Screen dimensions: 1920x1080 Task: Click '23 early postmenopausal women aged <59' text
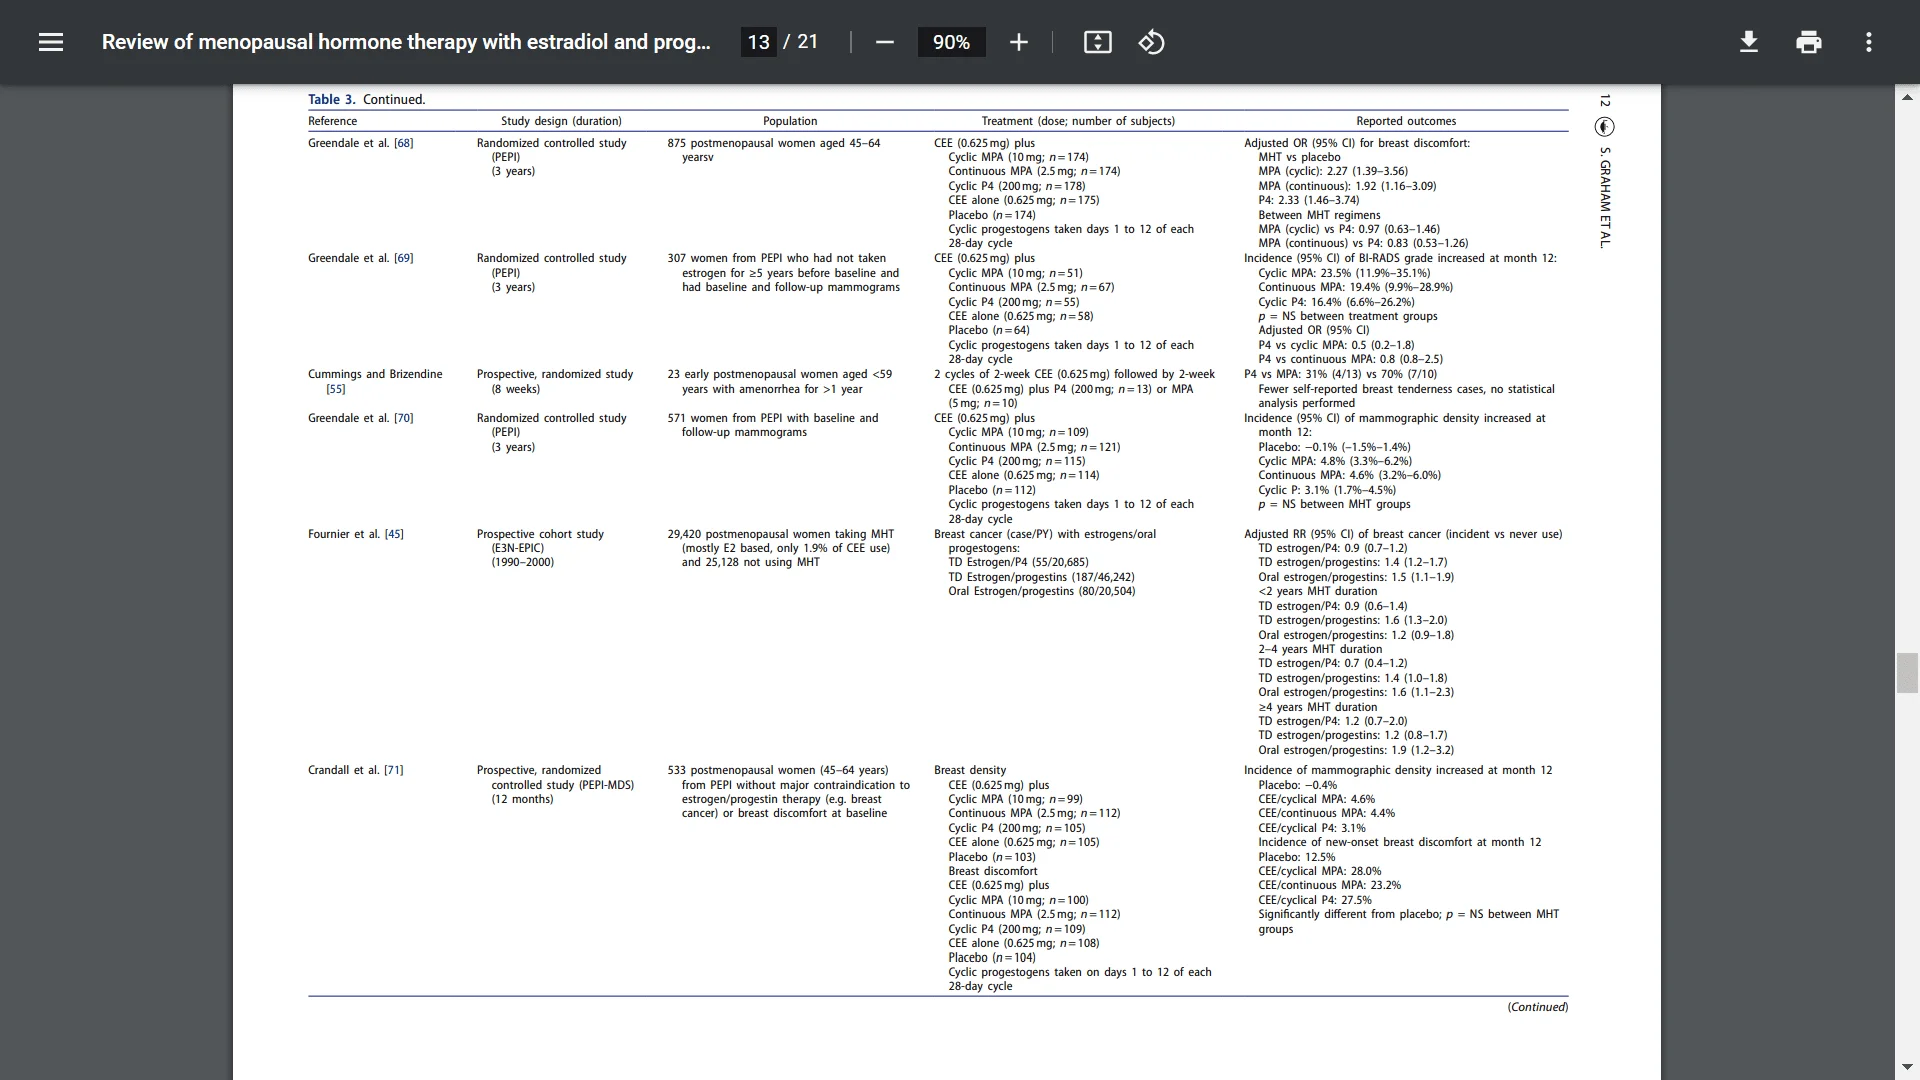(x=779, y=374)
